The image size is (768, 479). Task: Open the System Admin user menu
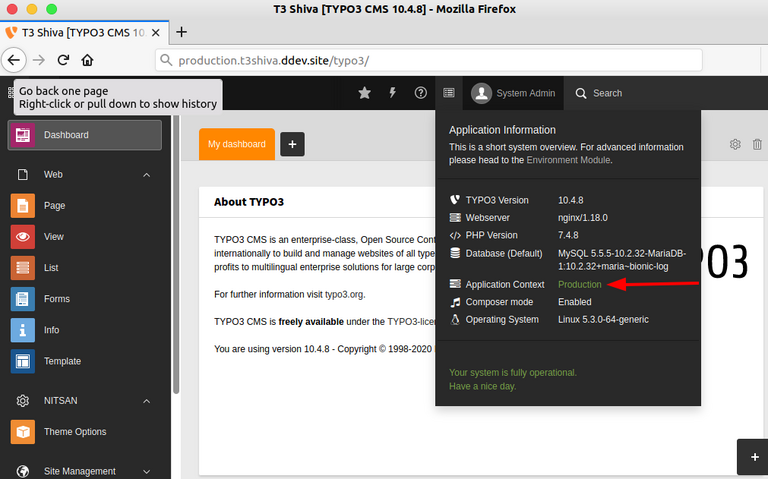pos(514,93)
